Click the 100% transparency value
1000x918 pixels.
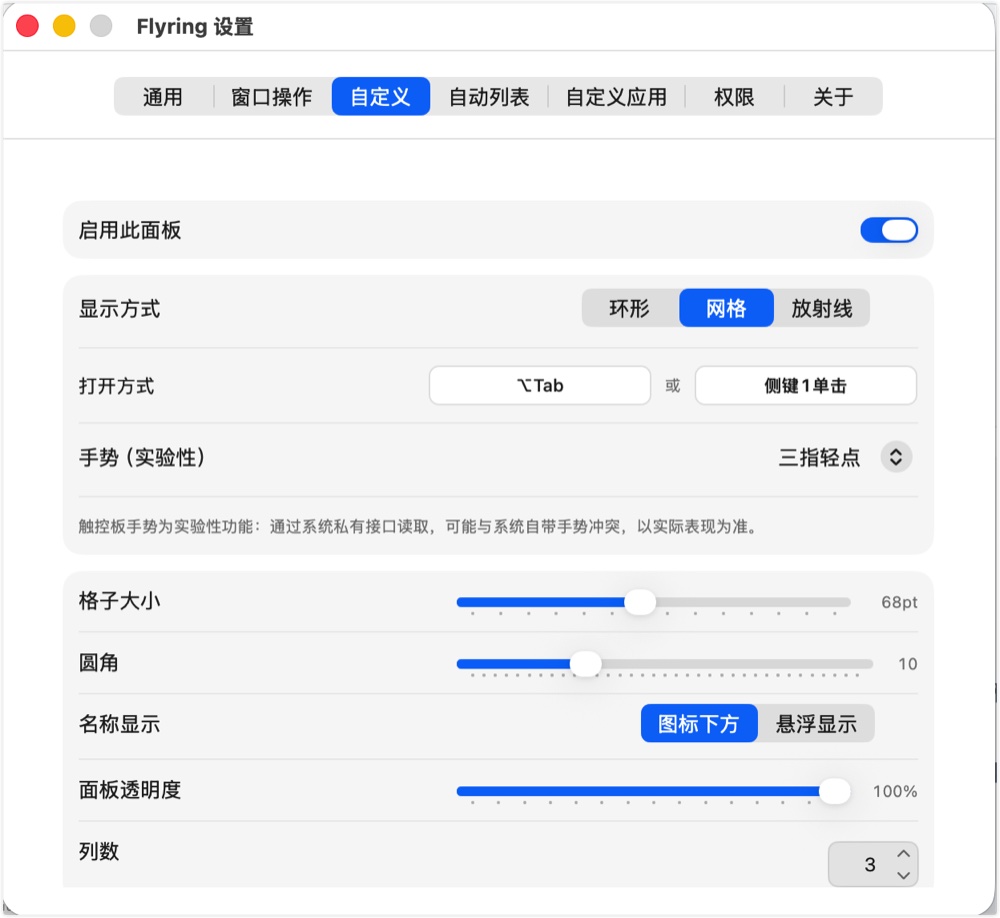(x=895, y=792)
